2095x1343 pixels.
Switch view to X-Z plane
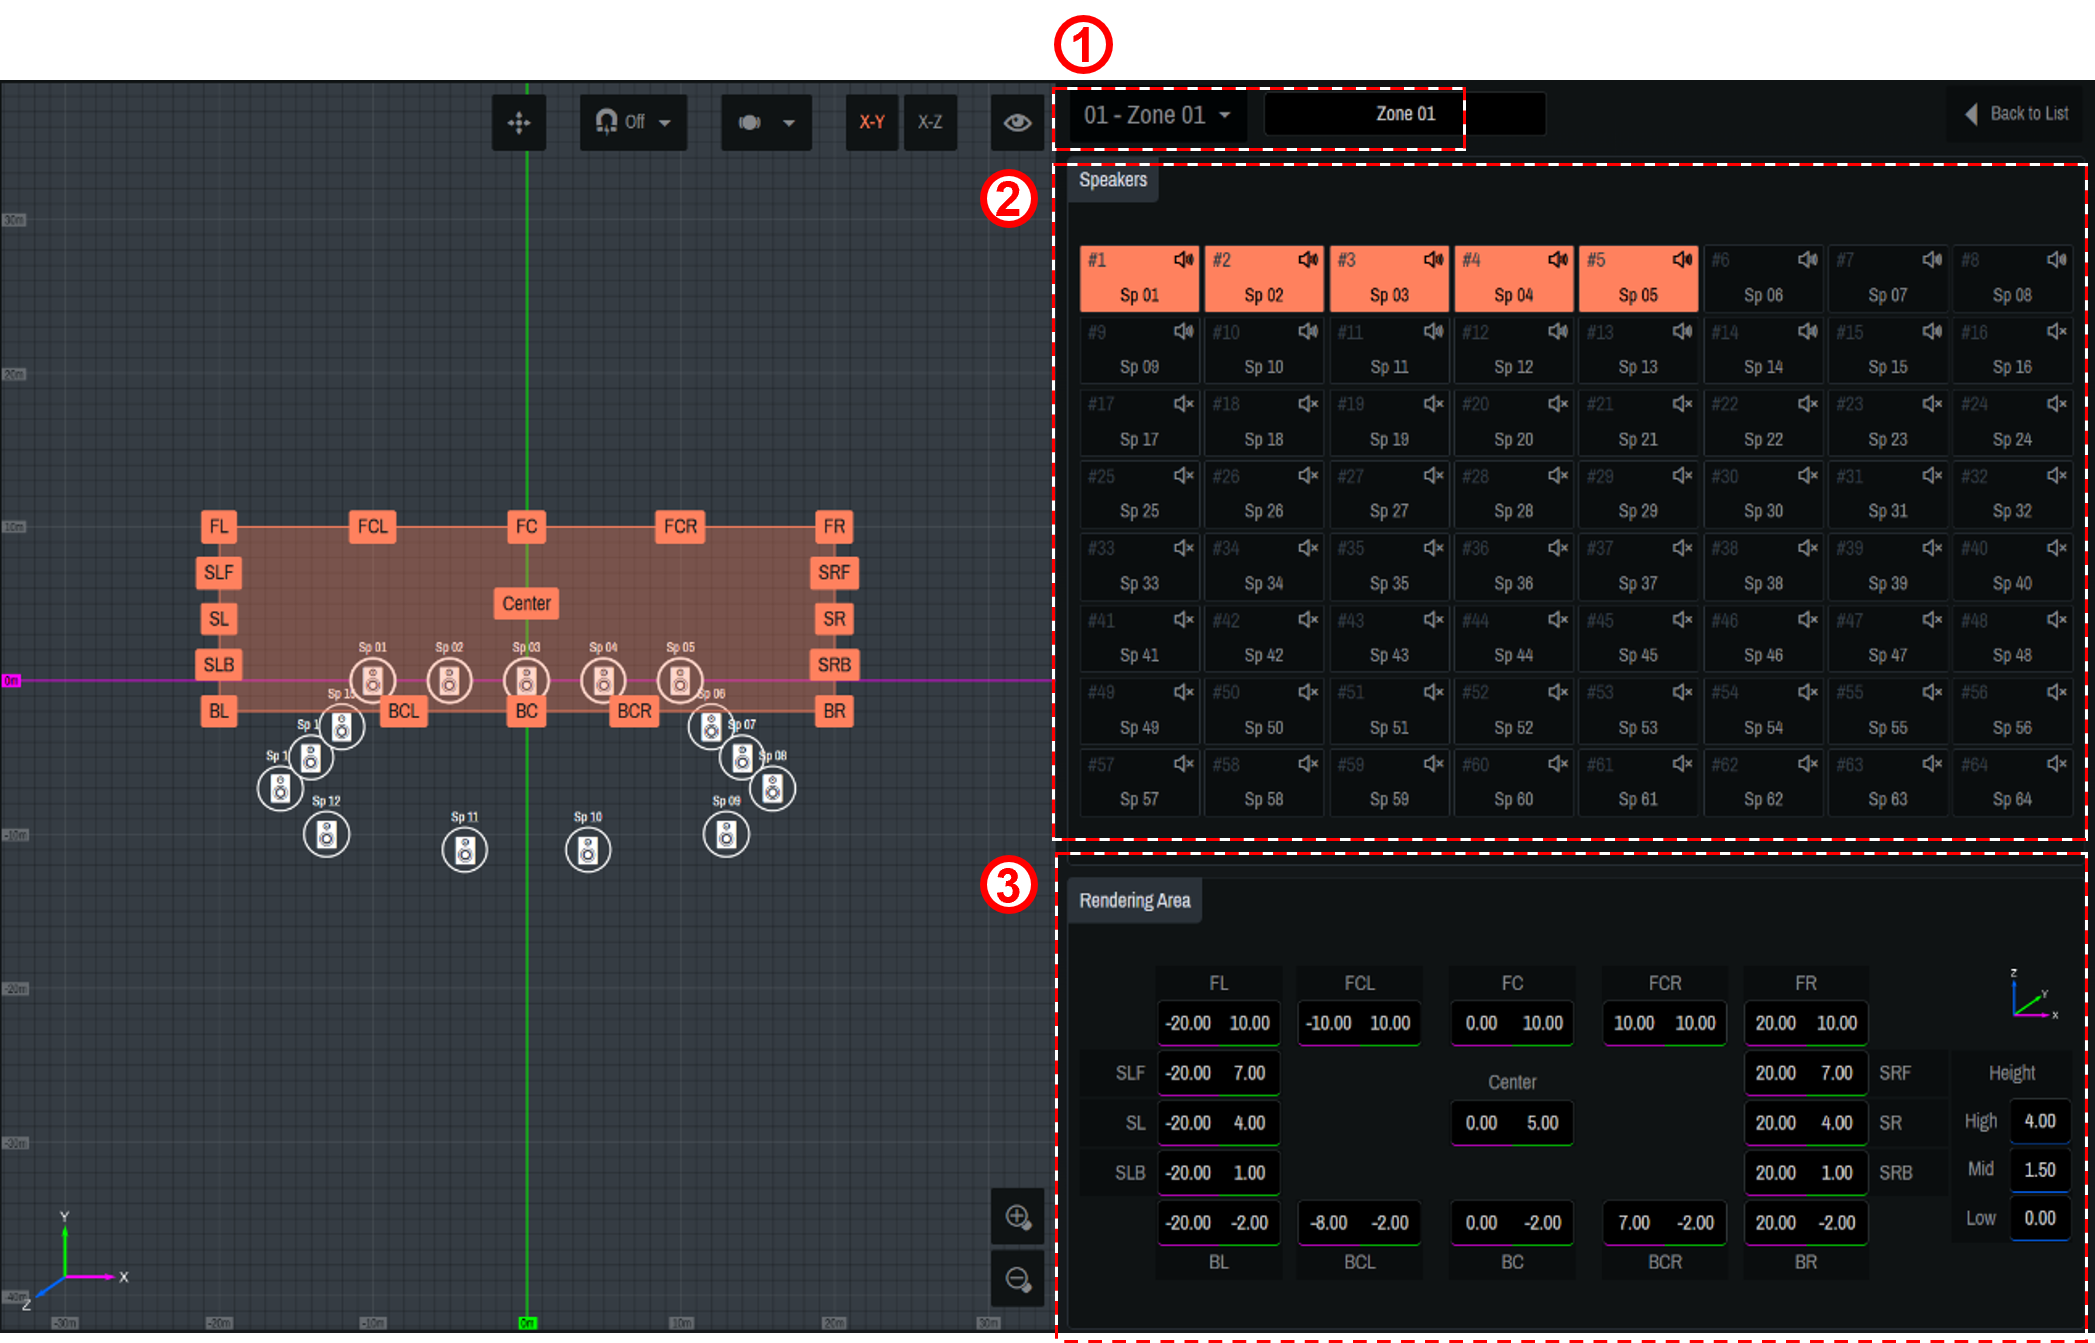930,122
